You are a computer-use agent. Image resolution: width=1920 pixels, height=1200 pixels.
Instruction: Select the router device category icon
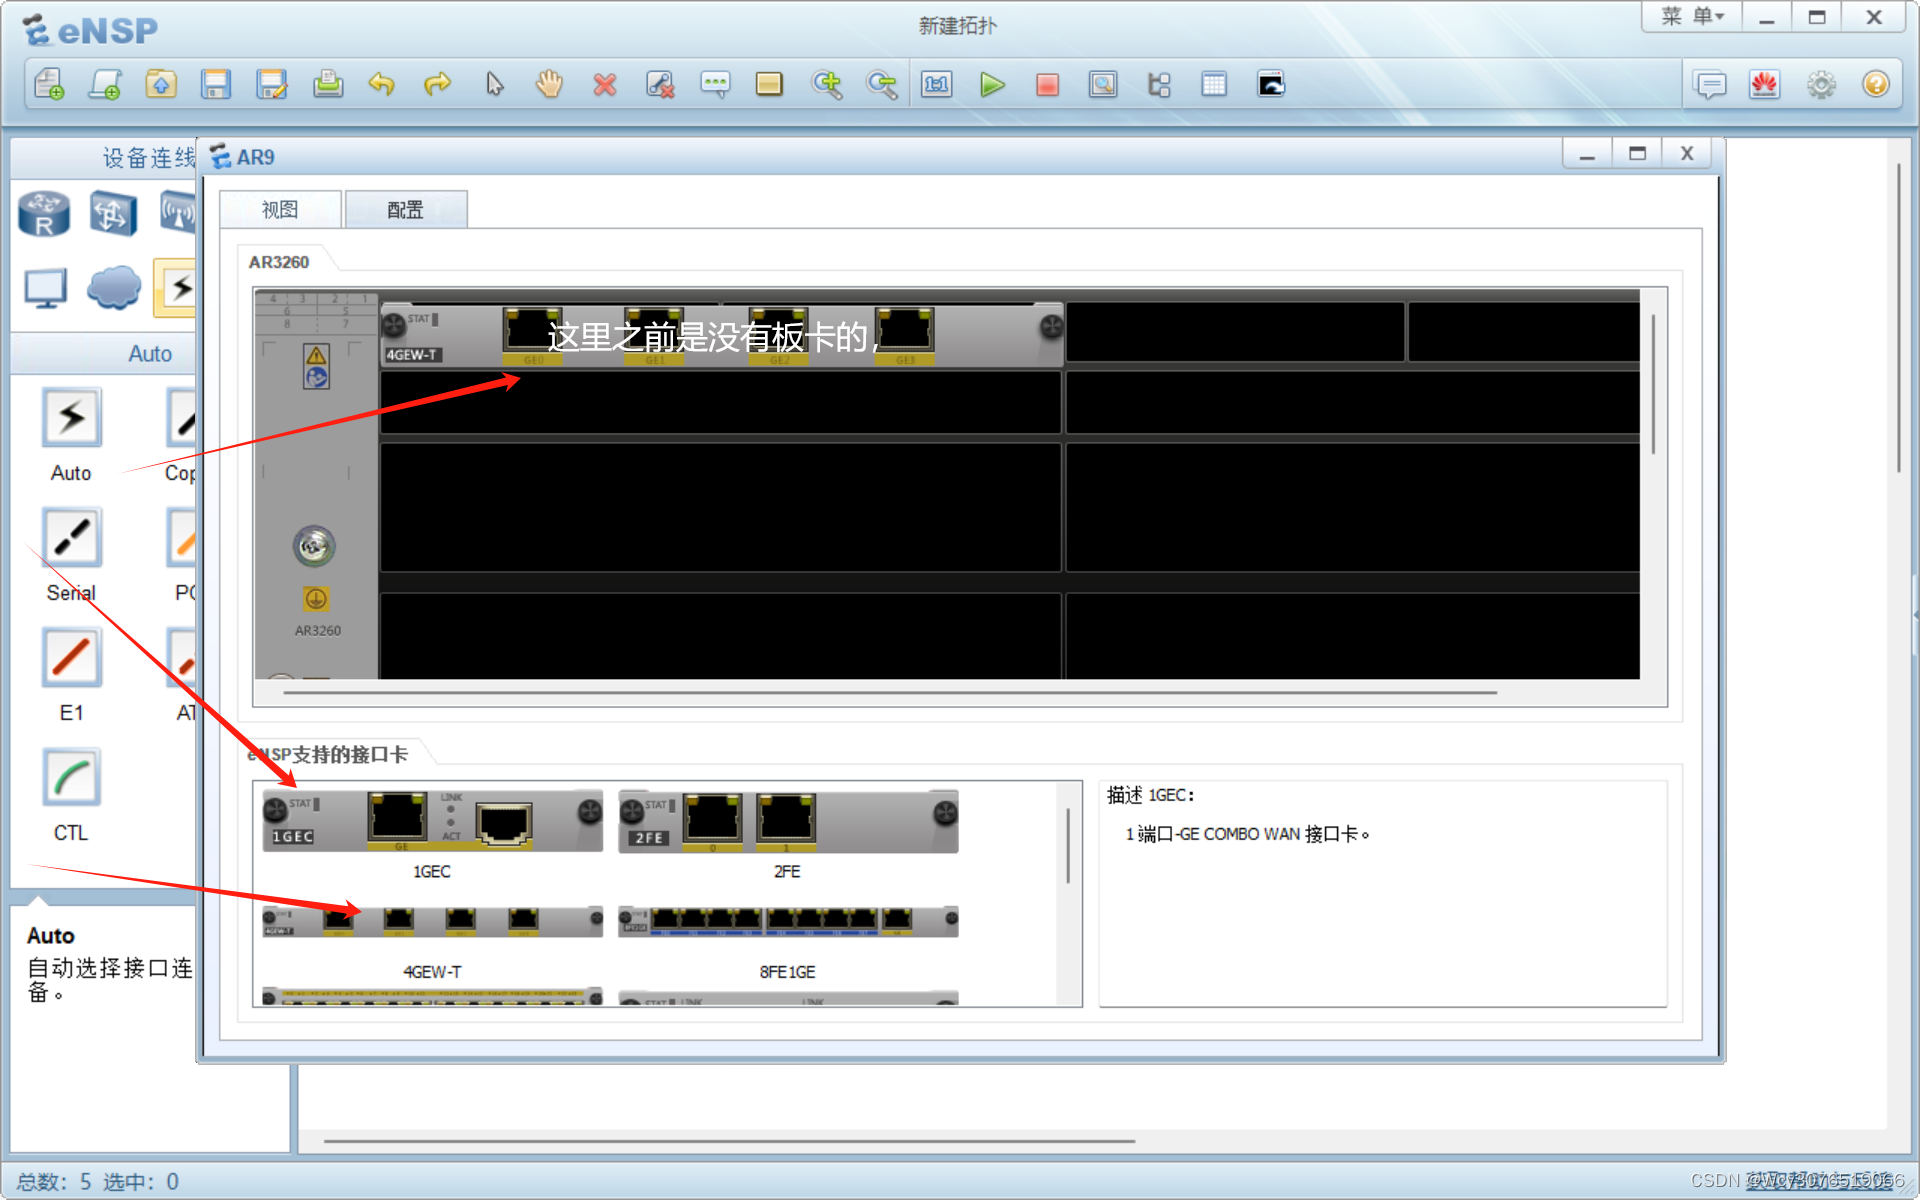pos(44,214)
